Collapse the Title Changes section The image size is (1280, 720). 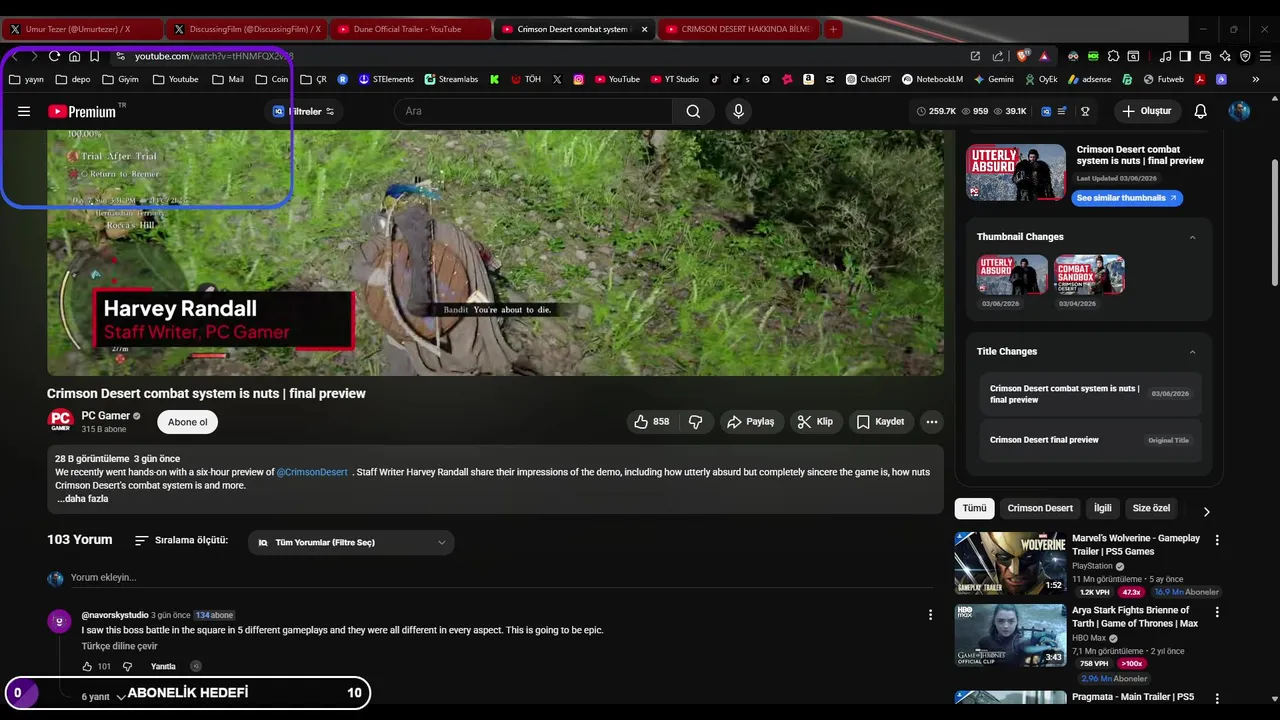(1192, 351)
